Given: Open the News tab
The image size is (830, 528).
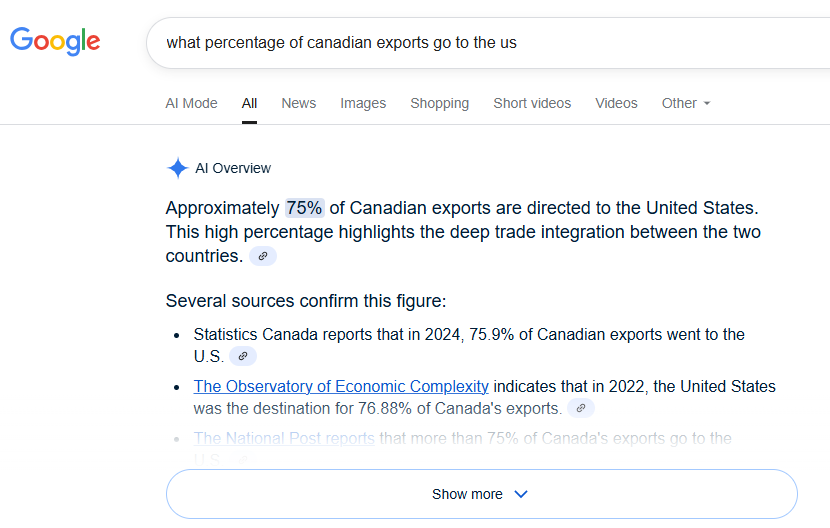Looking at the screenshot, I should tap(299, 103).
